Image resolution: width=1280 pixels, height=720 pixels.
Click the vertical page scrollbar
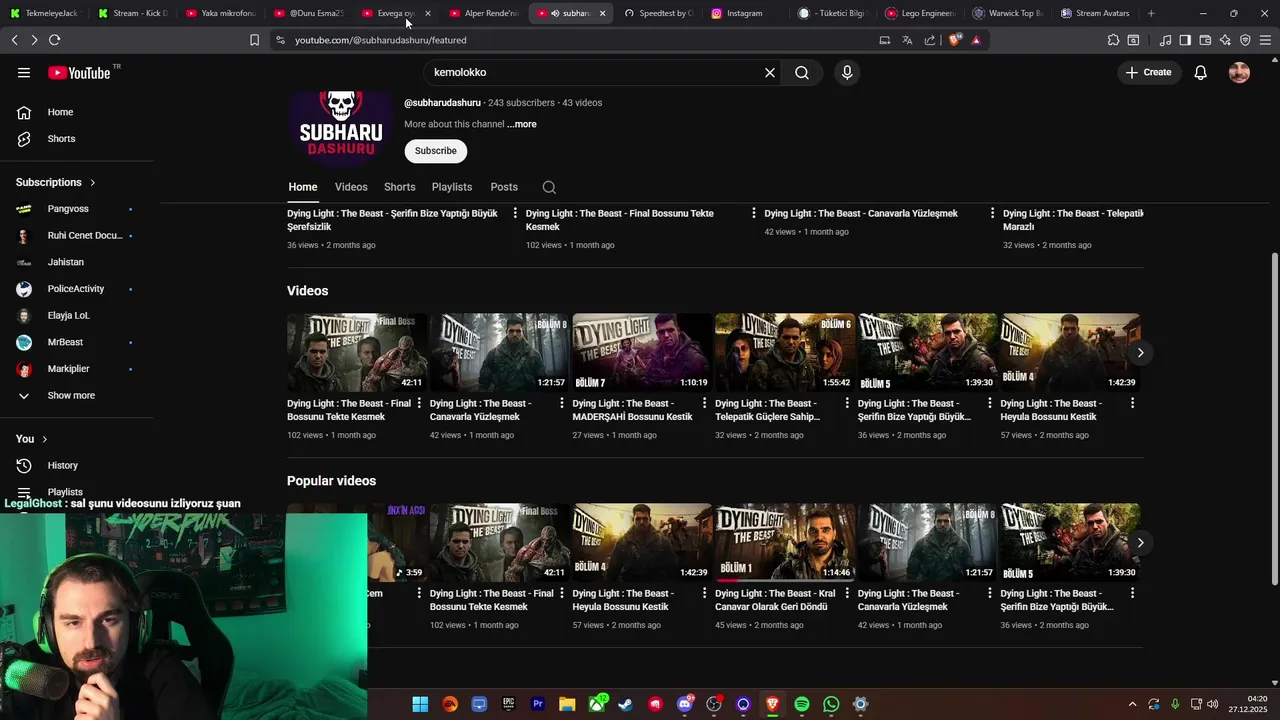1274,420
